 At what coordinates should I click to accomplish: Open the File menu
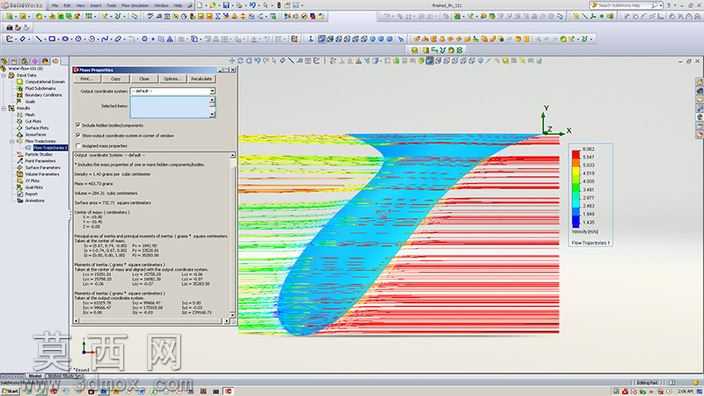click(x=55, y=5)
